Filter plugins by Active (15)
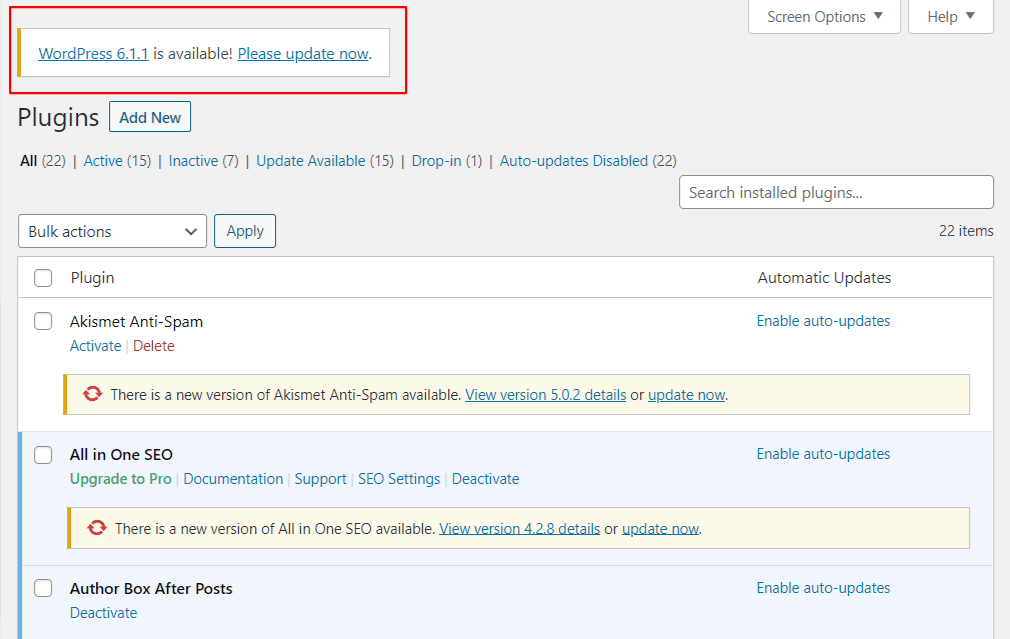Viewport: 1010px width, 639px height. click(x=117, y=160)
